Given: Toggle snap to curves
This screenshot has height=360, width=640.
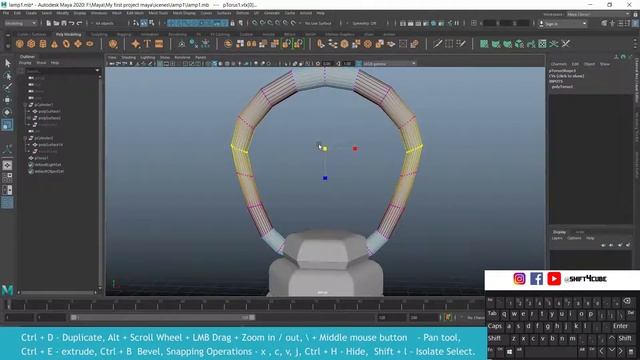Looking at the screenshot, I should point(262,23).
